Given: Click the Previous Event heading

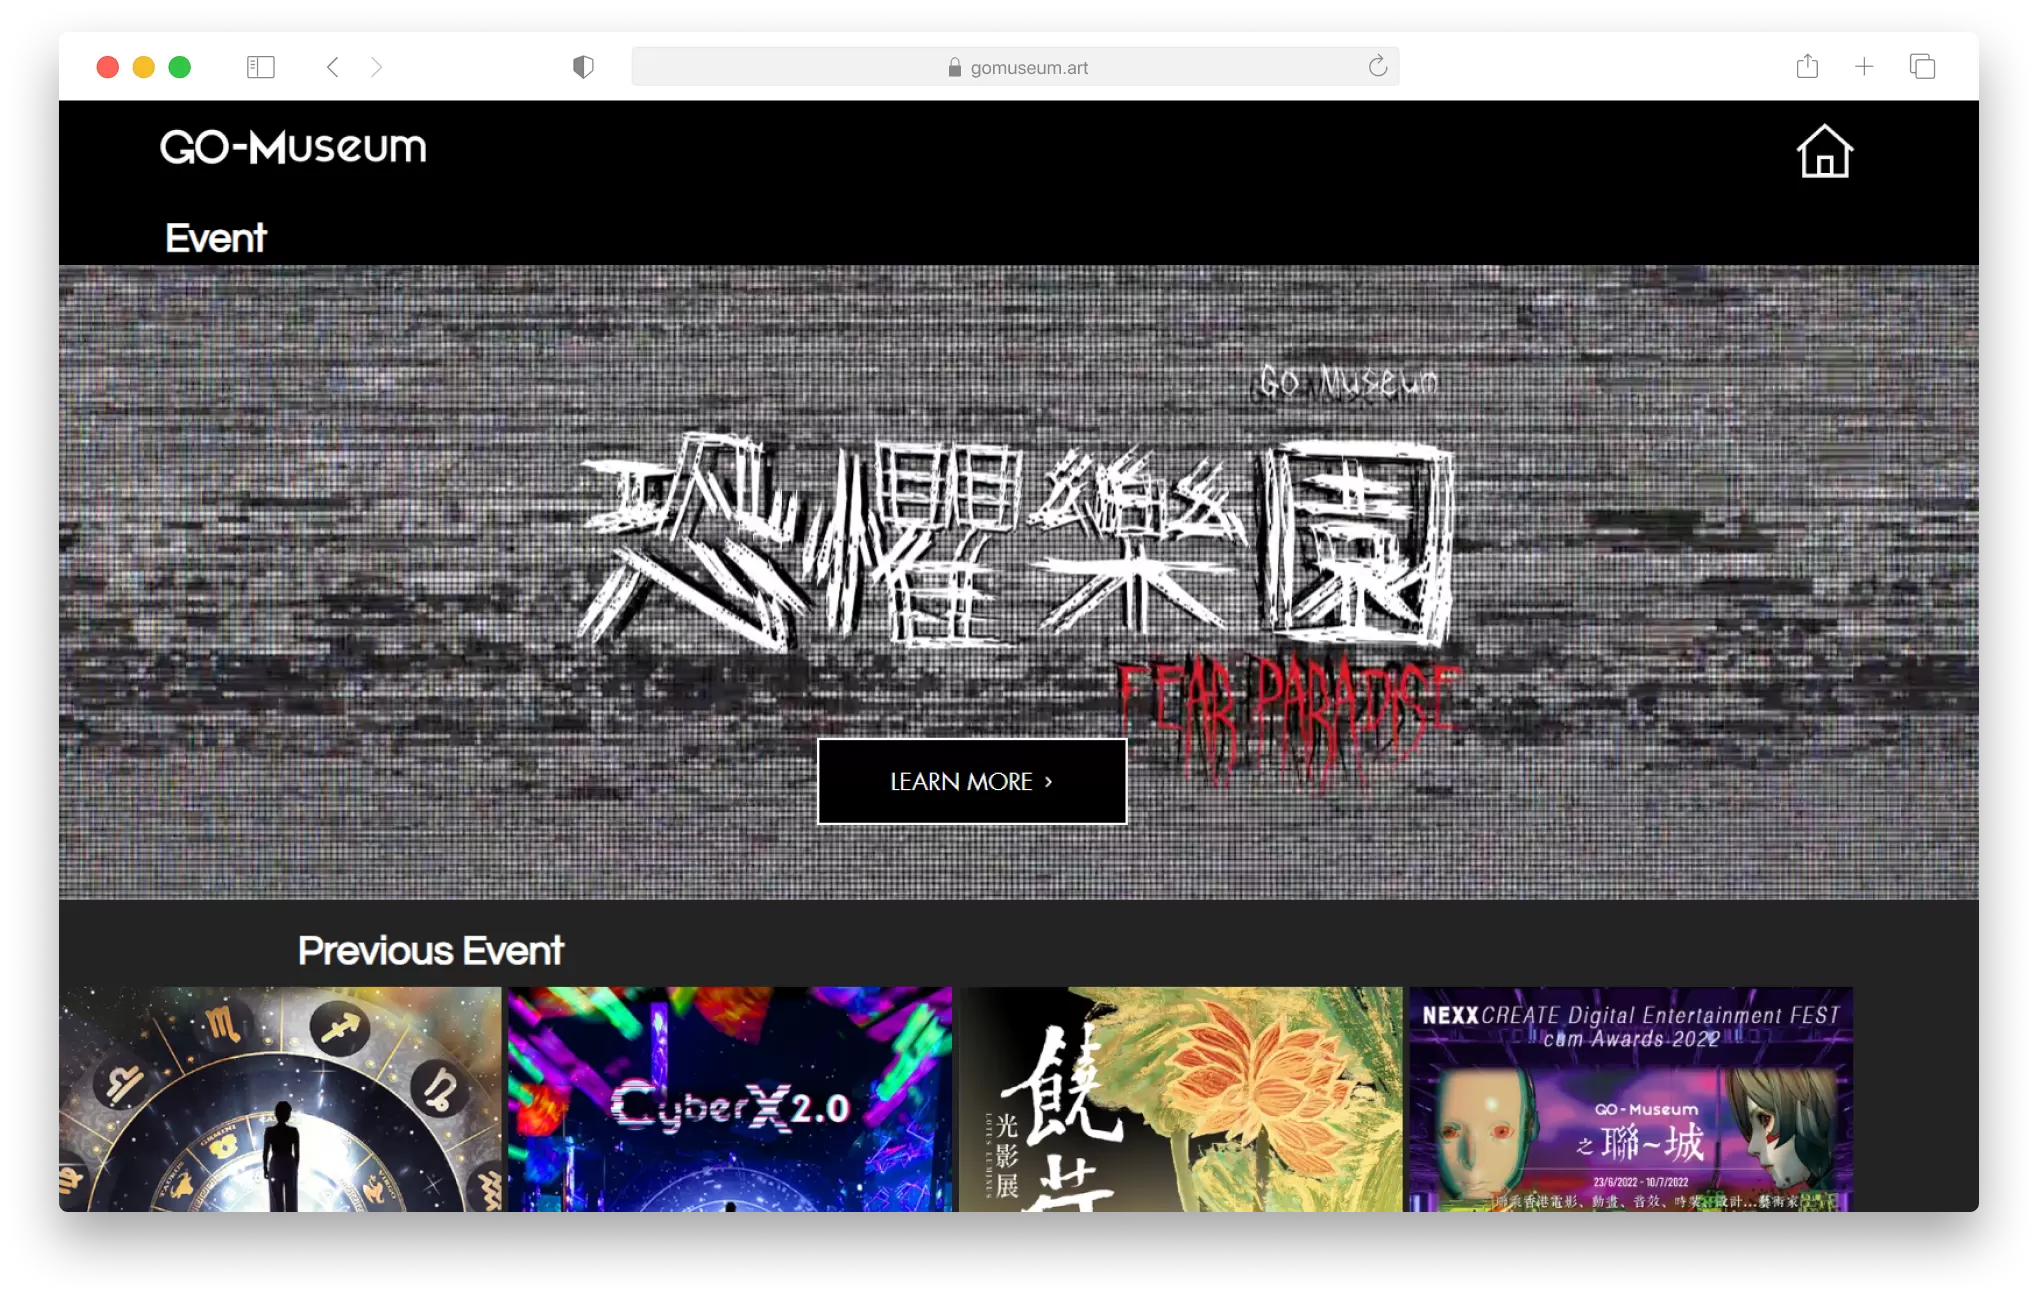Looking at the screenshot, I should click(431, 950).
